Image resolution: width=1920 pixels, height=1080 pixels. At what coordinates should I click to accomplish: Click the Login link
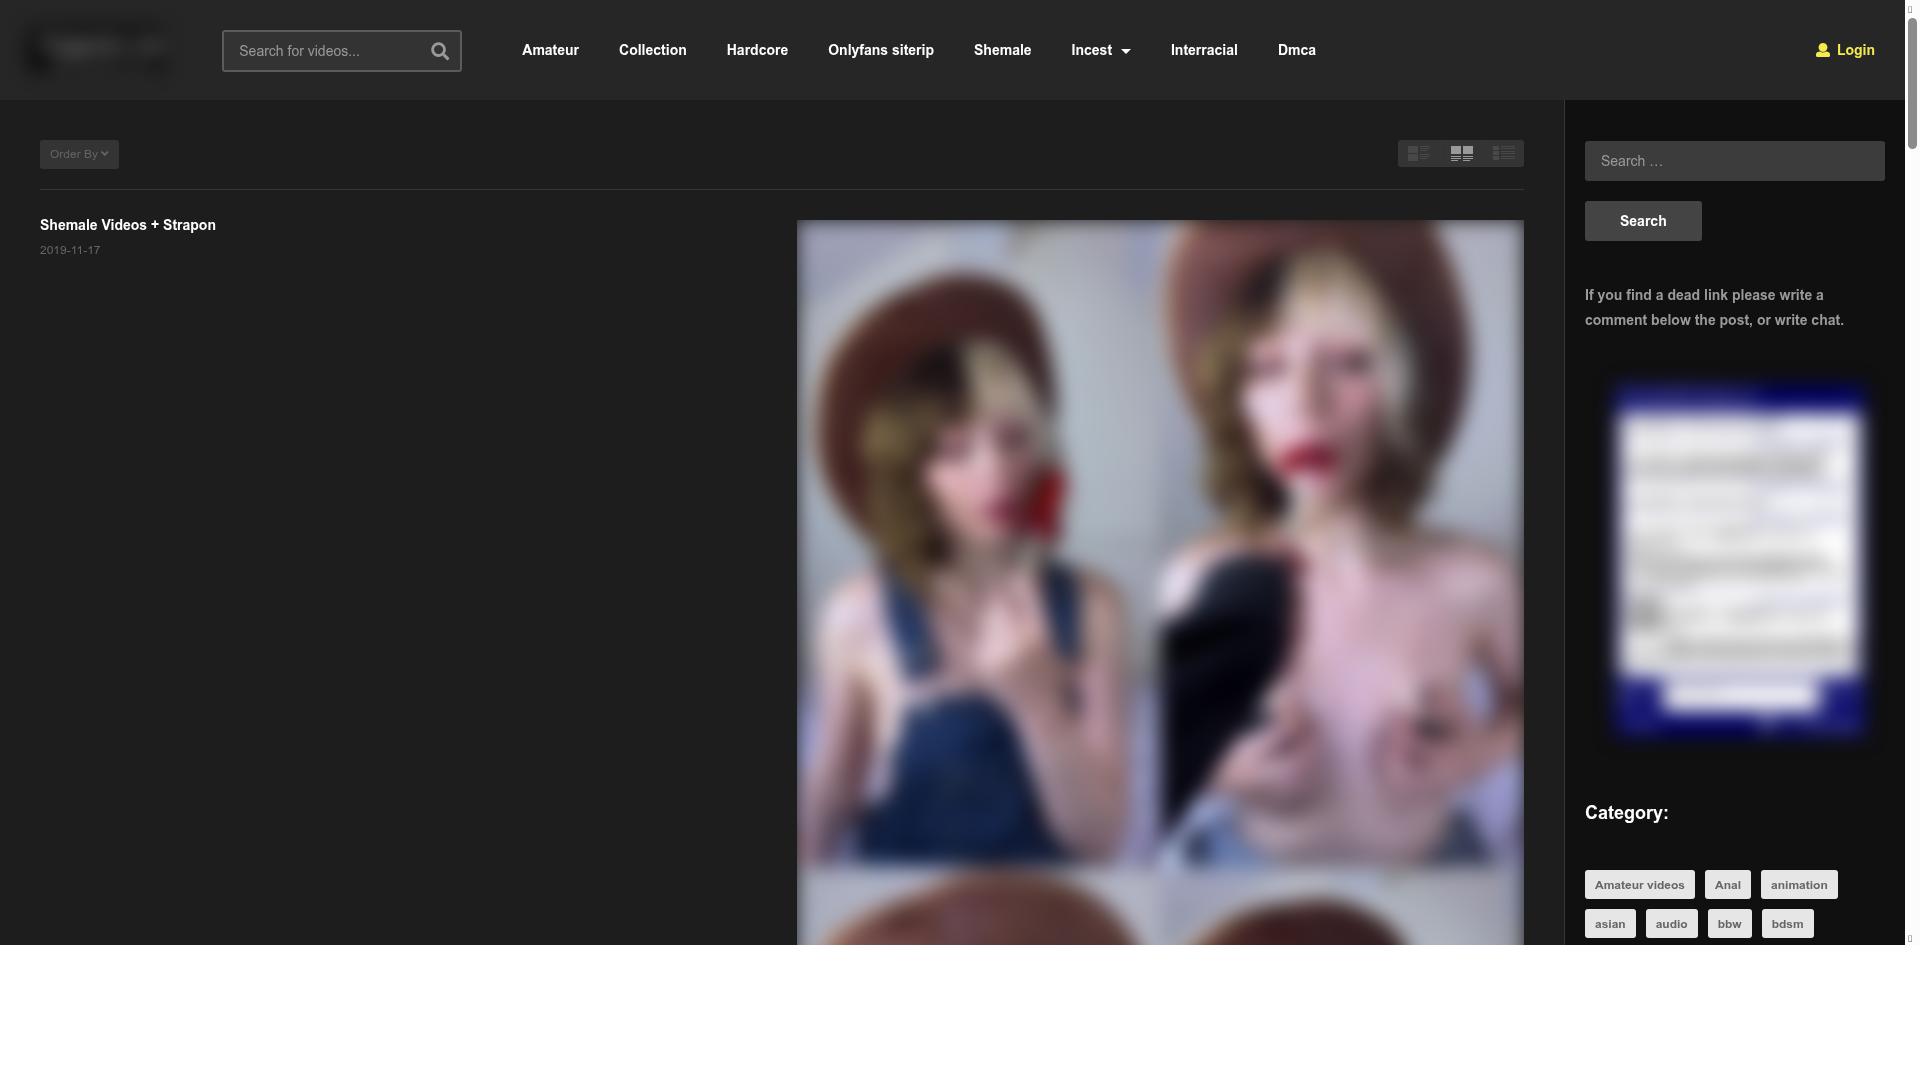[x=1855, y=50]
